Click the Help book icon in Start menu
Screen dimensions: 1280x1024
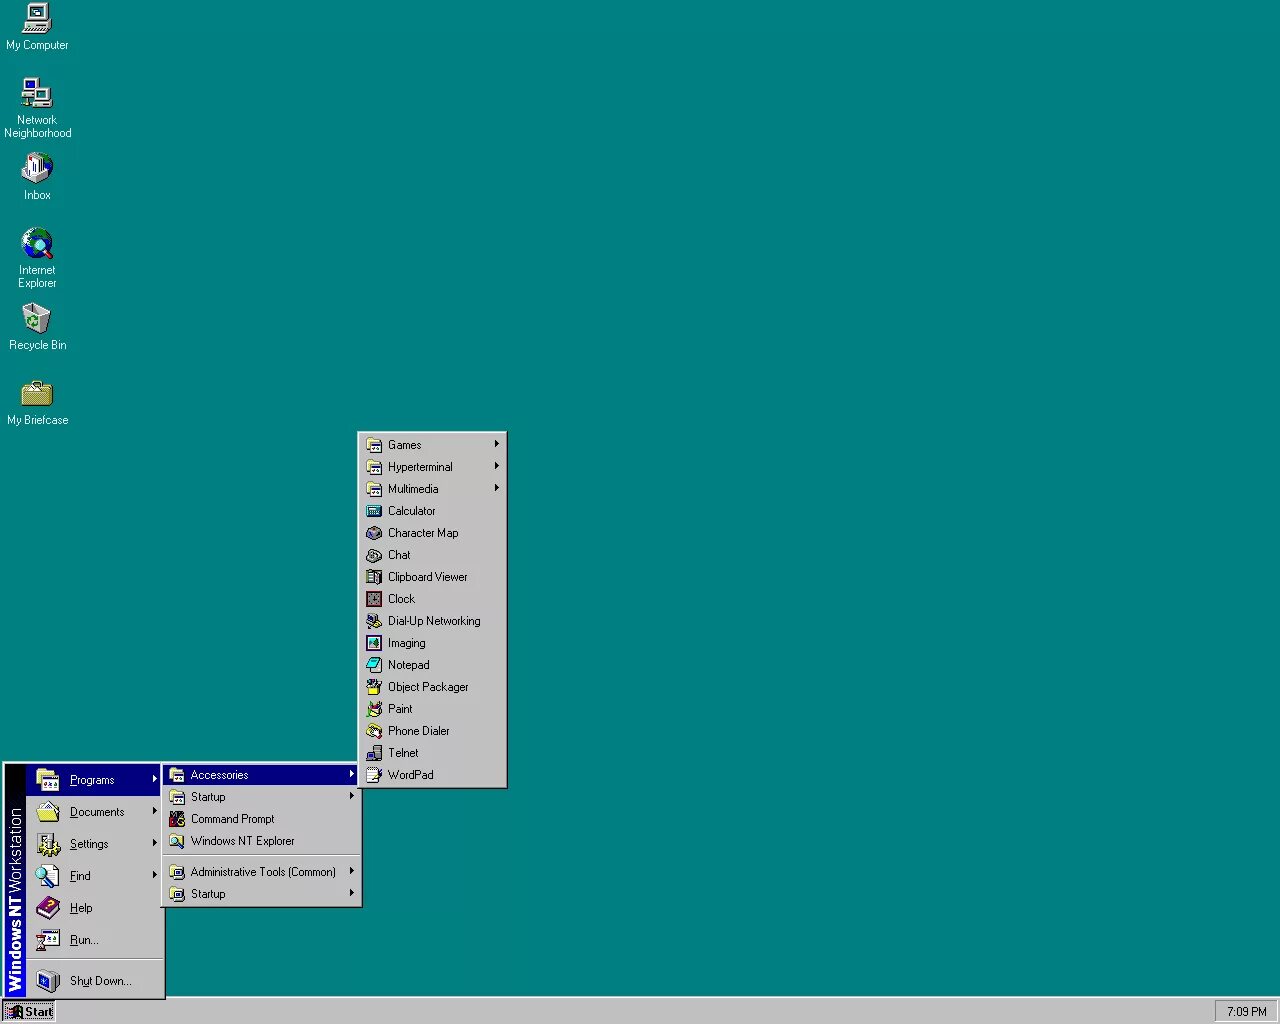pos(48,908)
